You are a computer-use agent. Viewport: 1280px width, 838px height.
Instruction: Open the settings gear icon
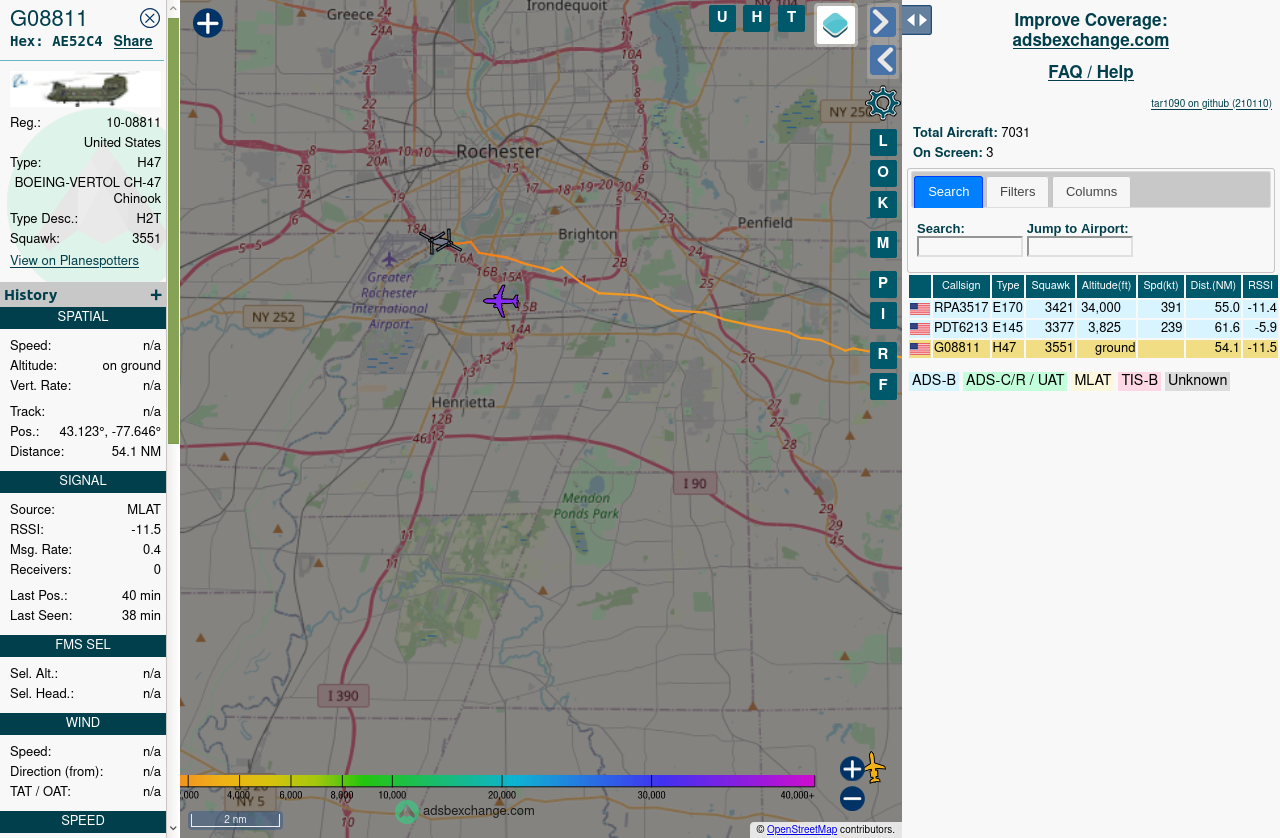(x=882, y=103)
